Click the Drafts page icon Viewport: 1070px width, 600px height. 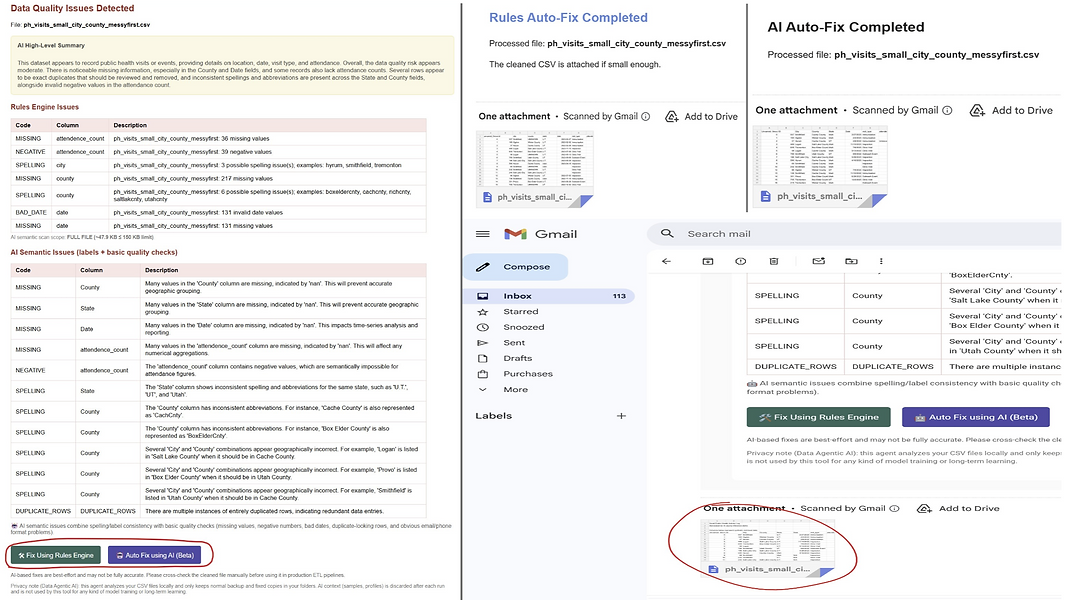pyautogui.click(x=482, y=358)
